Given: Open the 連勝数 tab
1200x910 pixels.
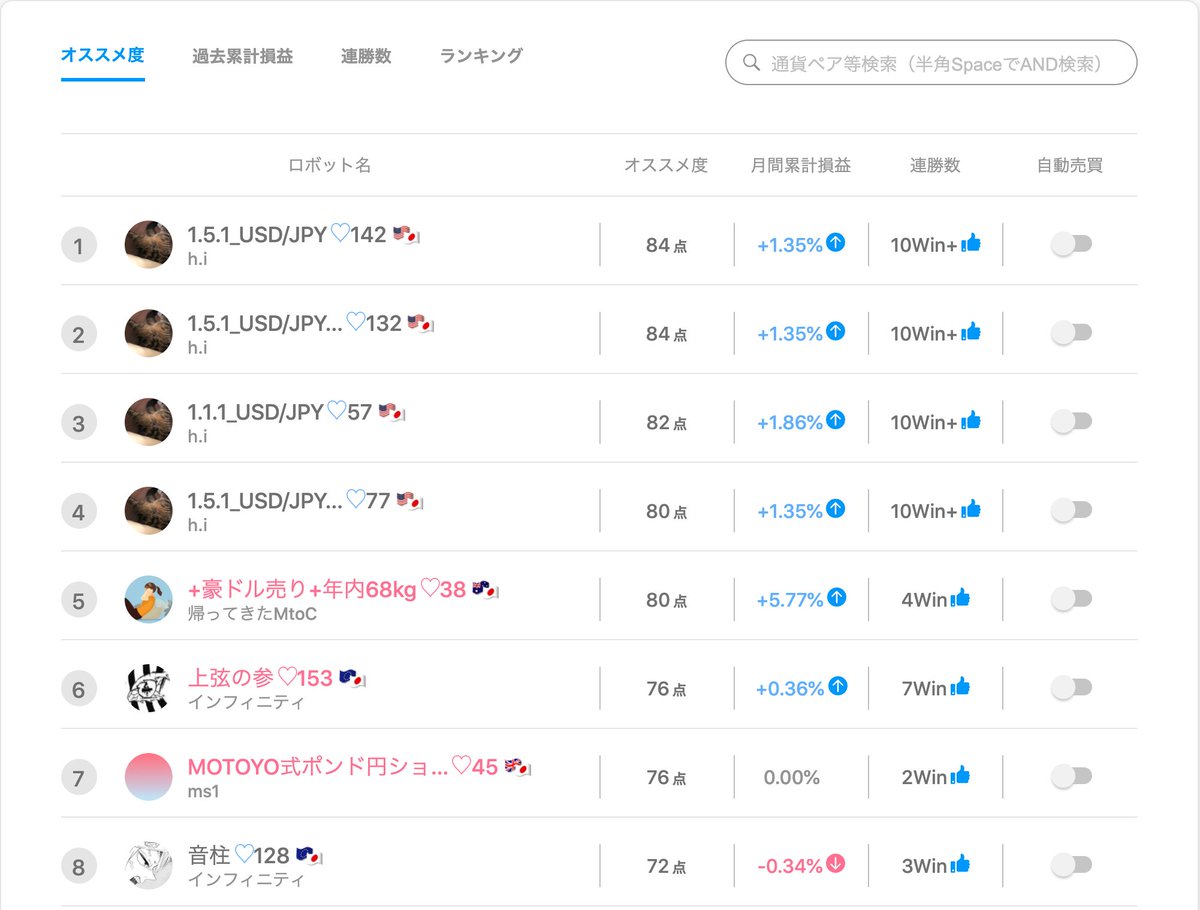Looking at the screenshot, I should click(x=366, y=56).
